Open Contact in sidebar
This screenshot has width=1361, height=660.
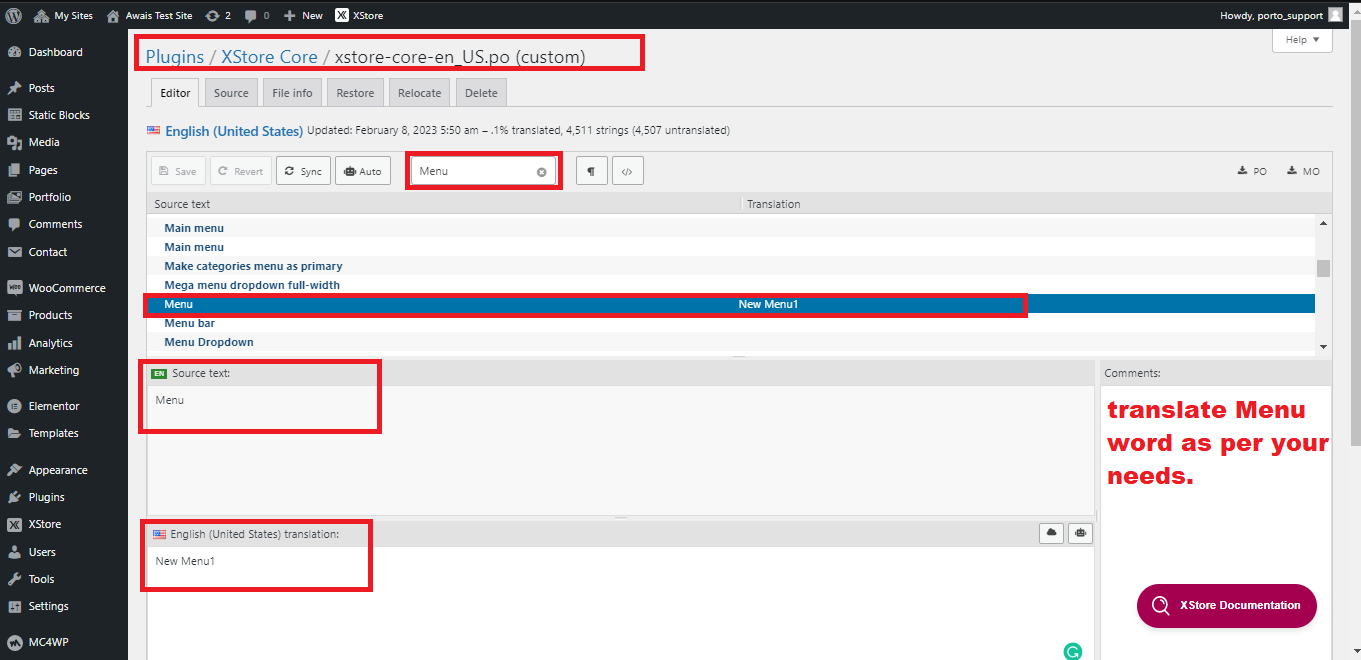48,252
